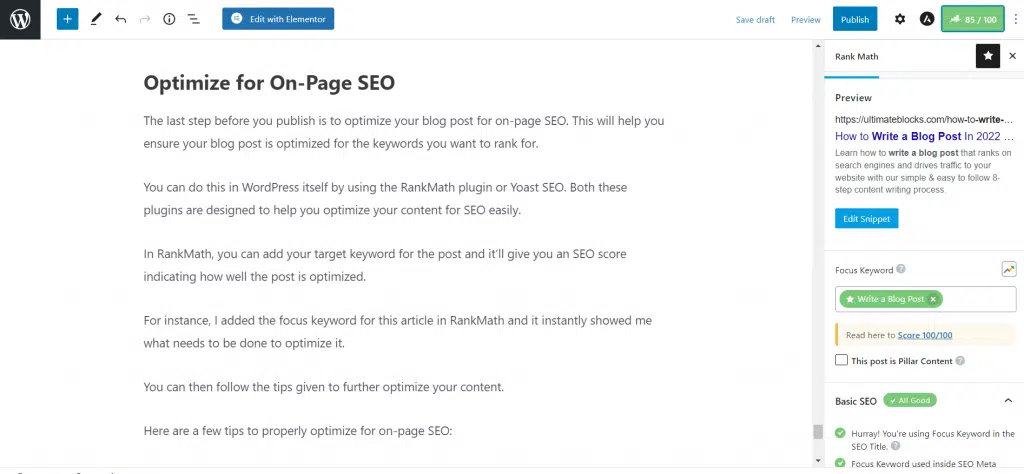Close the Rank Math sidebar
This screenshot has height=474, width=1024.
tap(1012, 56)
